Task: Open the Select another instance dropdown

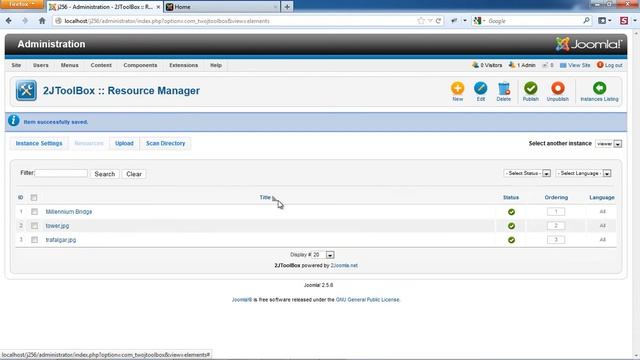Action: click(608, 144)
